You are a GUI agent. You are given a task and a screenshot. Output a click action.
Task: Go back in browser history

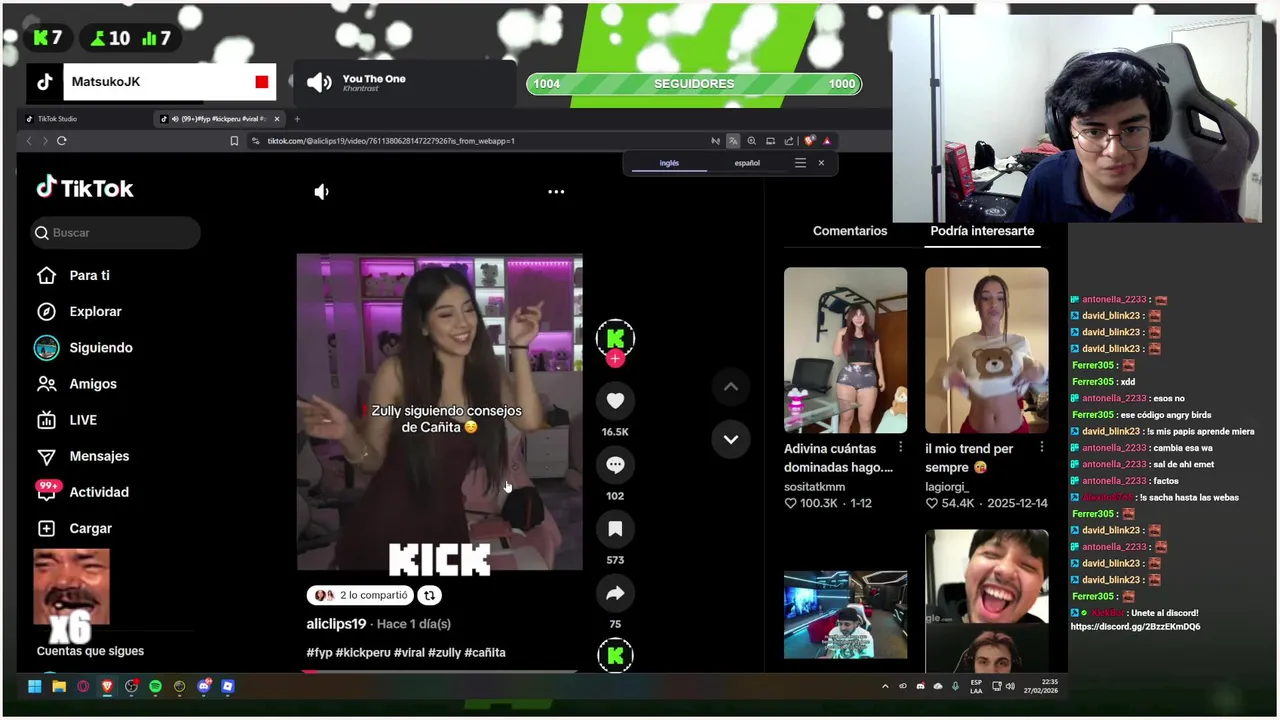29,141
